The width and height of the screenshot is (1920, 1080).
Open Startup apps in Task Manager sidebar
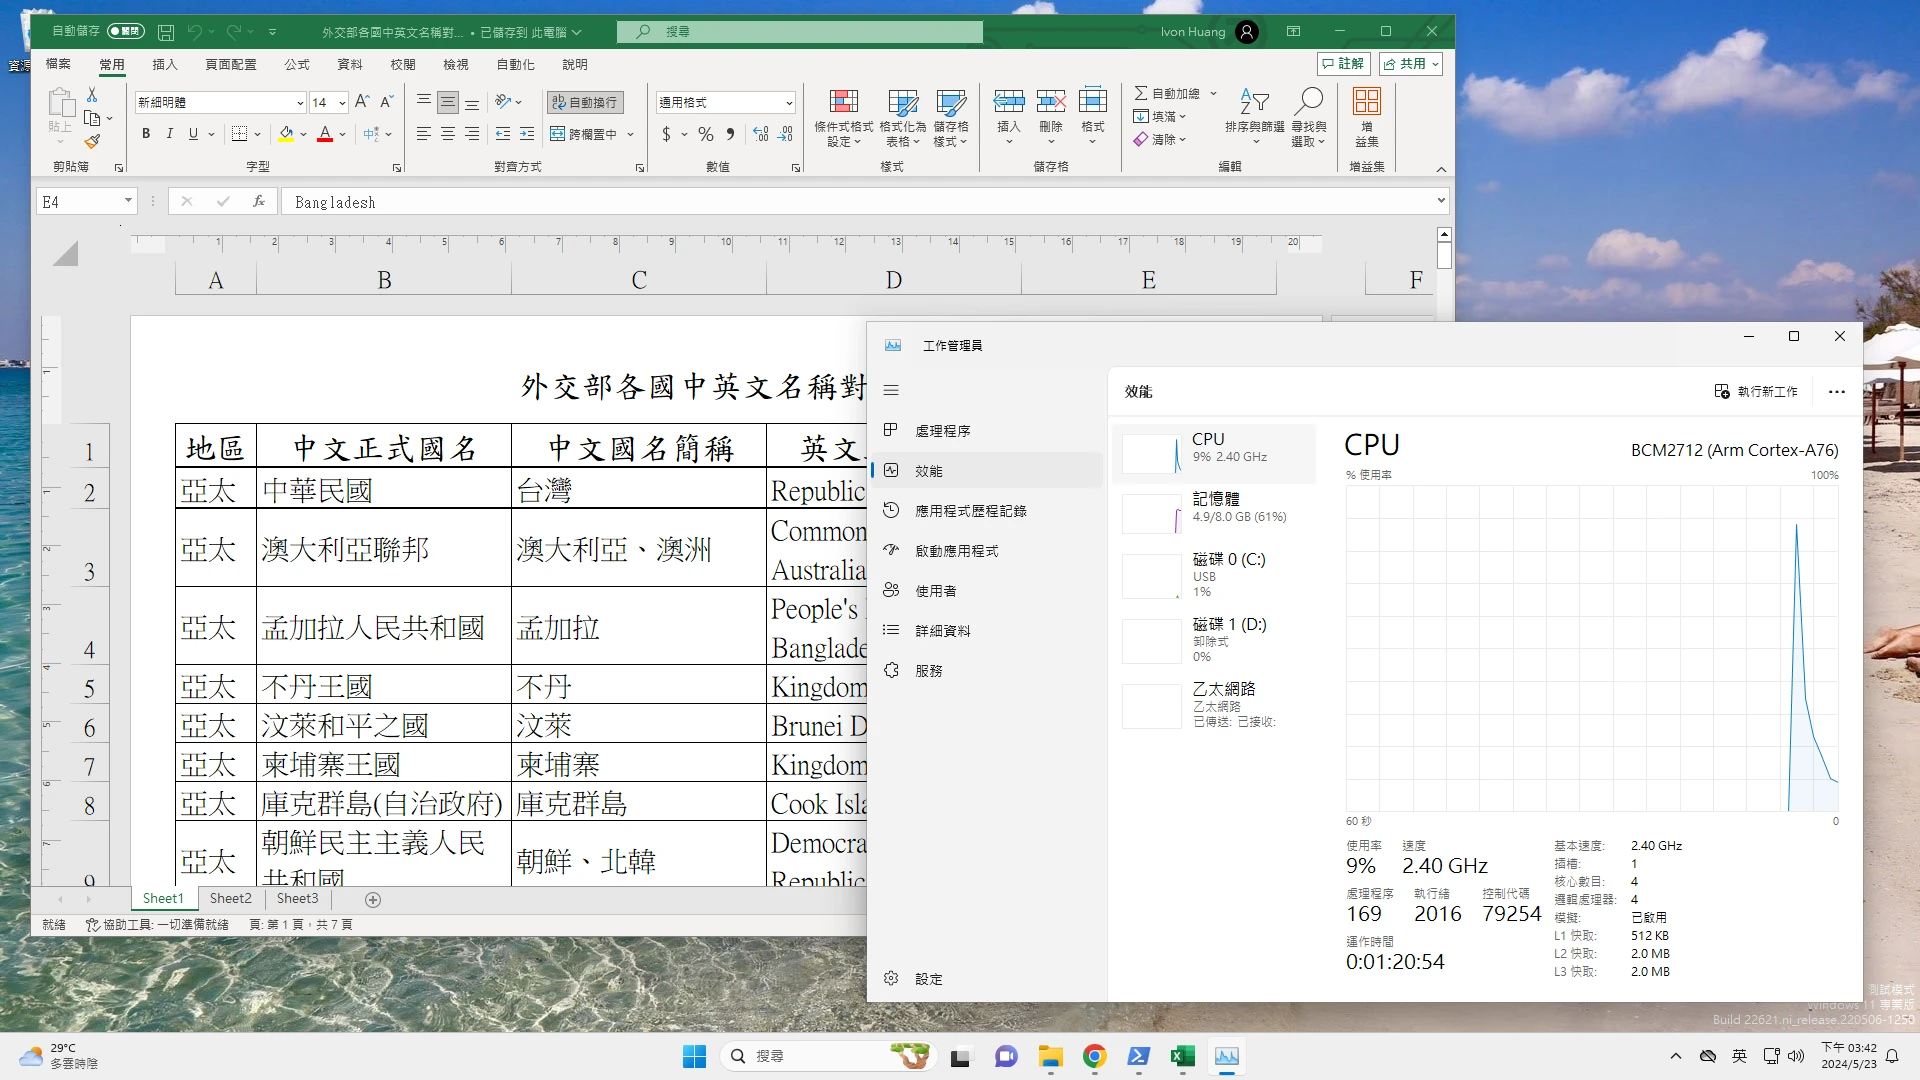click(x=956, y=551)
